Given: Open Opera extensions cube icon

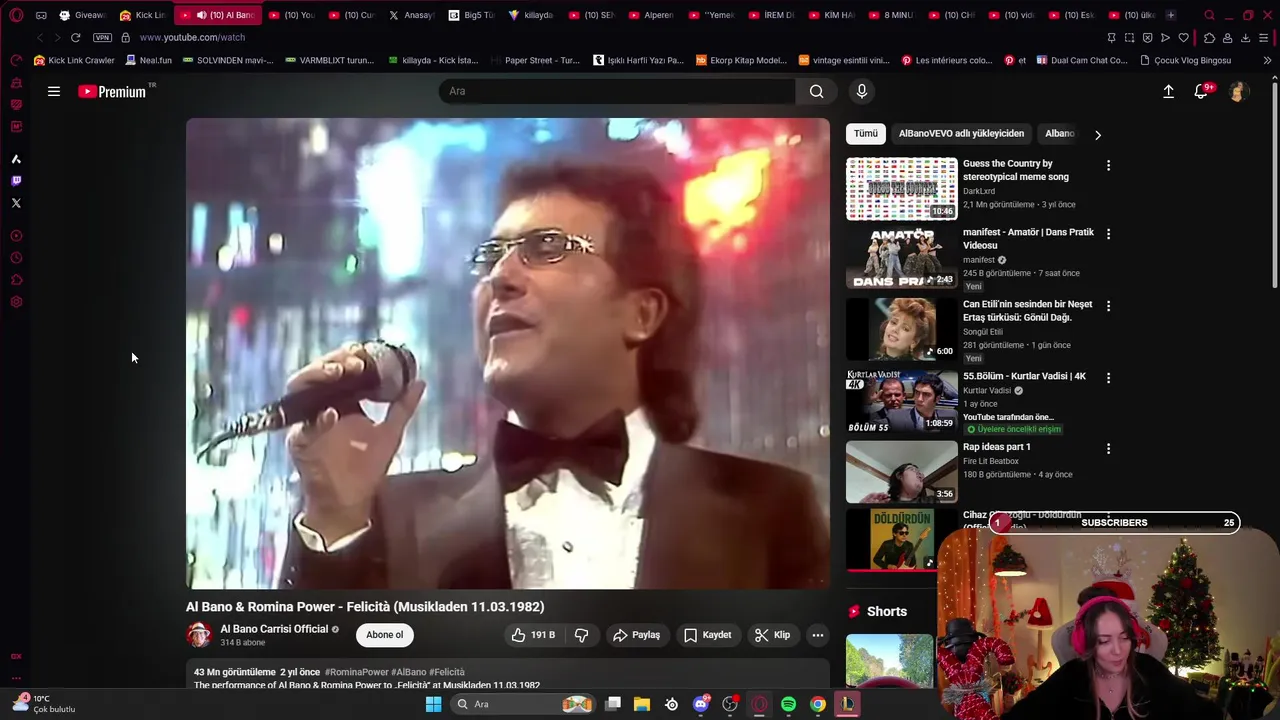Looking at the screenshot, I should [x=1209, y=37].
